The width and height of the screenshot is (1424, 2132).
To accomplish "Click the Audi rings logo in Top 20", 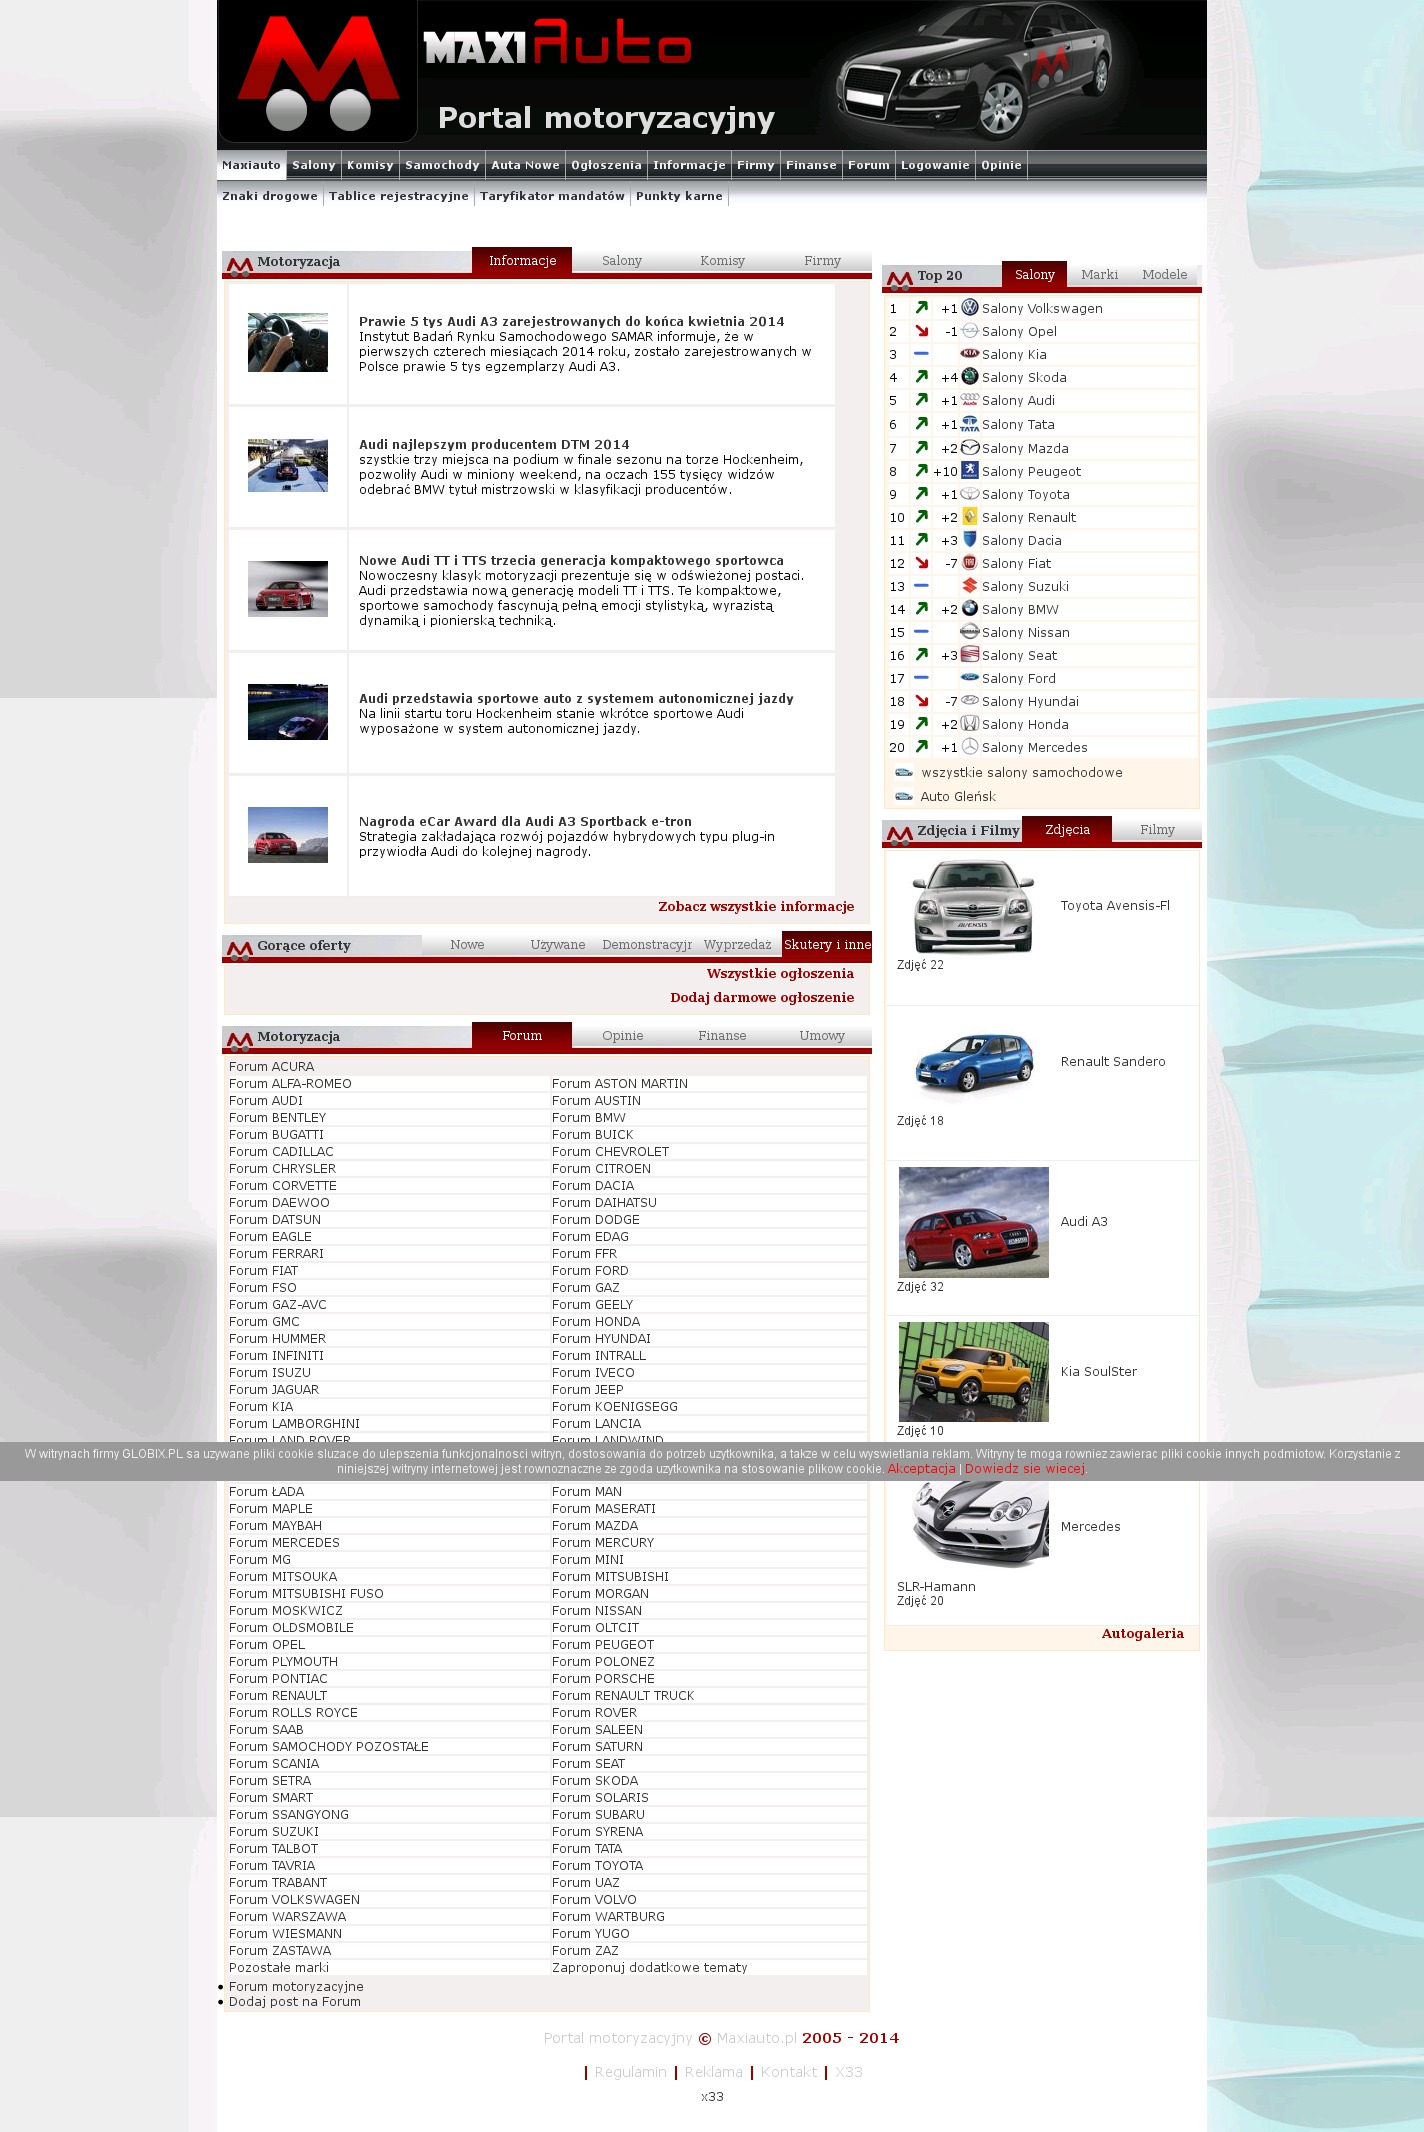I will (x=970, y=400).
